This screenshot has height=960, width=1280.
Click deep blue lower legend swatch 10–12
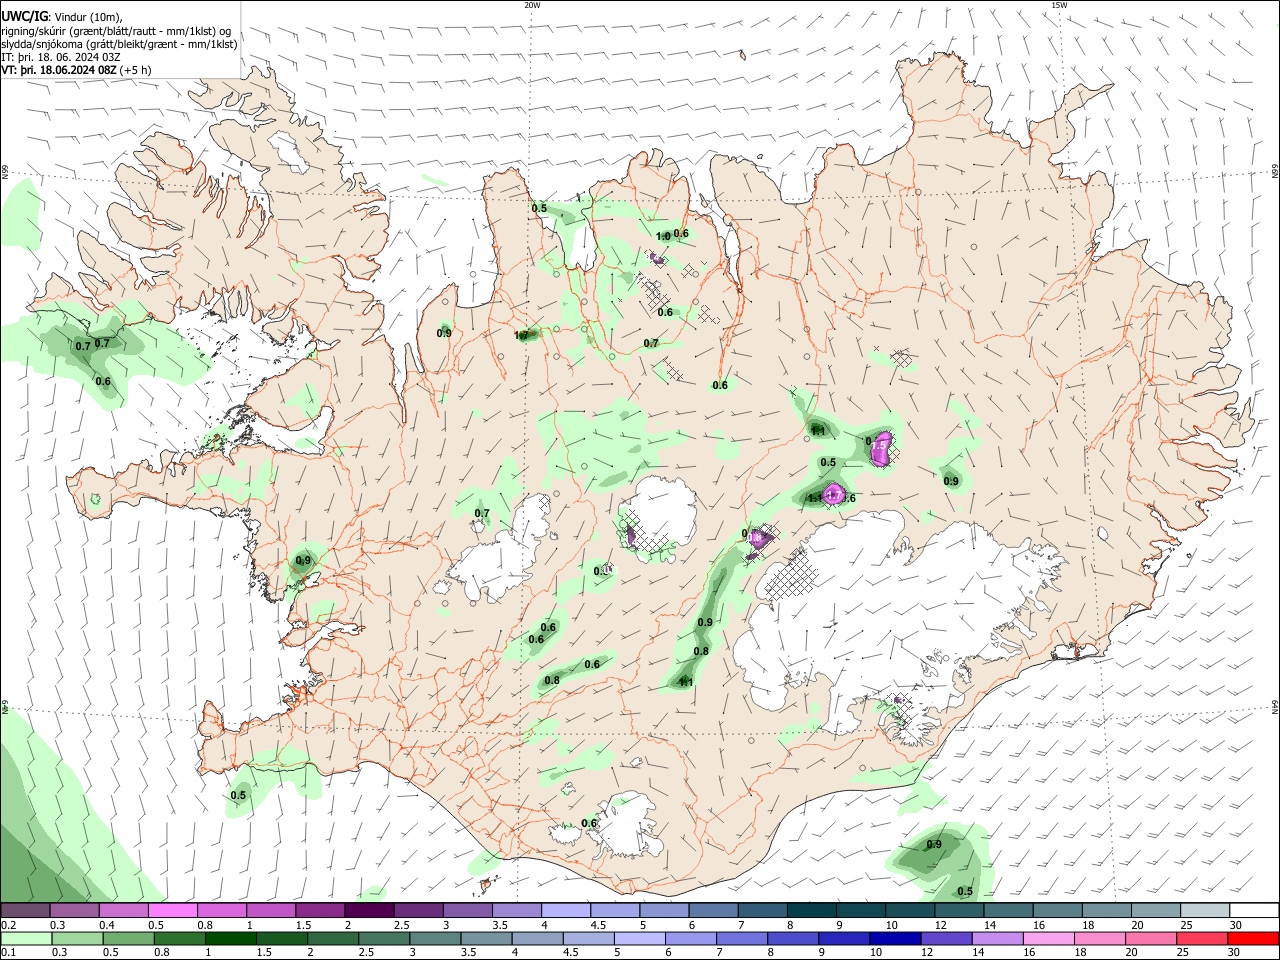[x=897, y=938]
